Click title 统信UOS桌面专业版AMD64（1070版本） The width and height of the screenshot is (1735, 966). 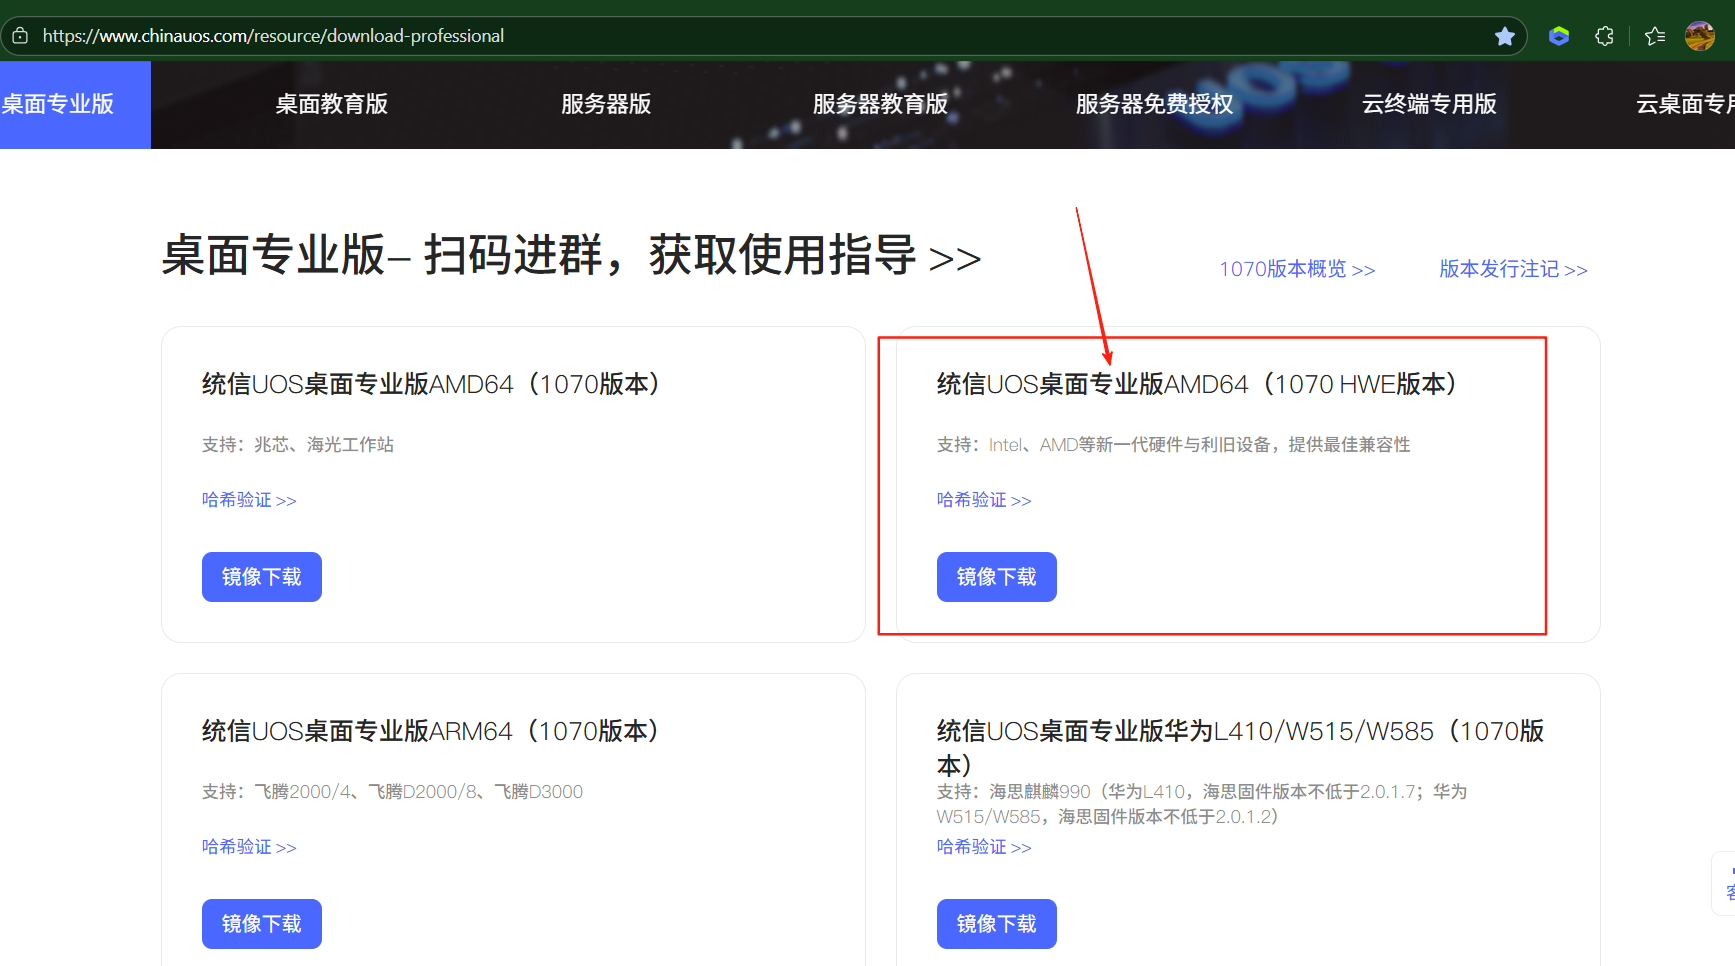(432, 384)
